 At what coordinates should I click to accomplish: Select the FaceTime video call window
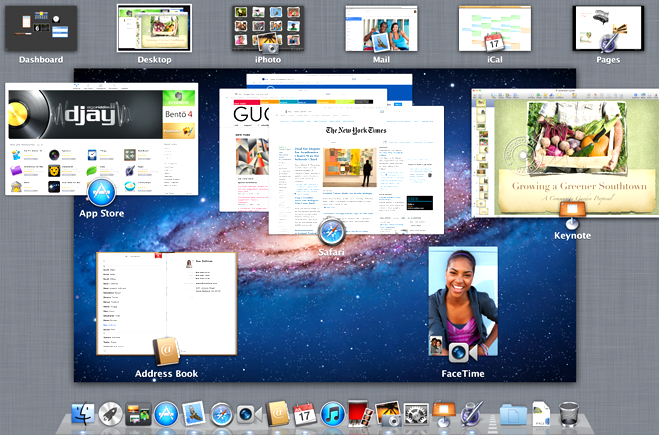coord(463,301)
